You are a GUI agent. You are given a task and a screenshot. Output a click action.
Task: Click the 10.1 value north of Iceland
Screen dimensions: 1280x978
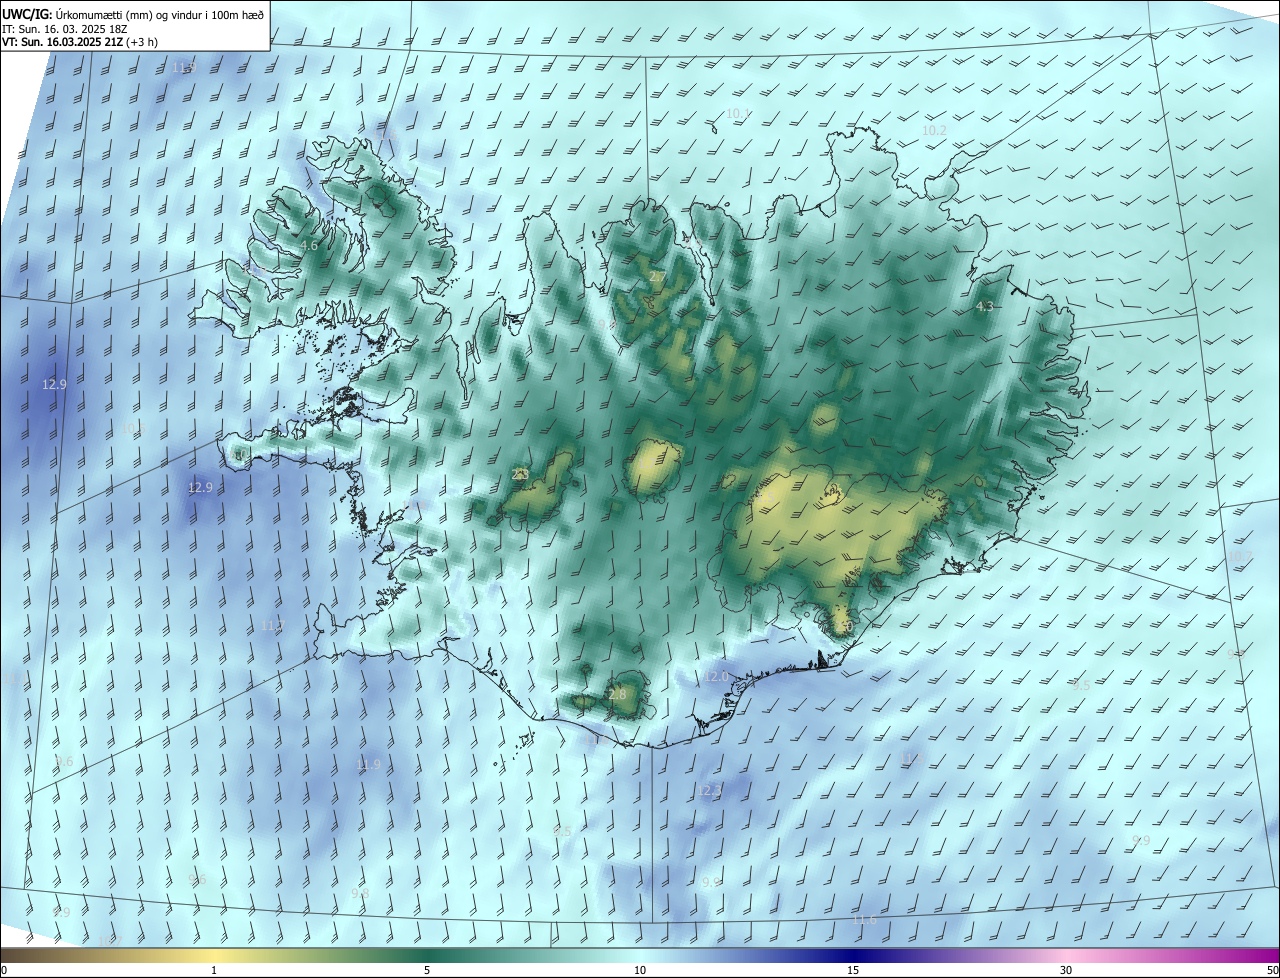pos(738,114)
